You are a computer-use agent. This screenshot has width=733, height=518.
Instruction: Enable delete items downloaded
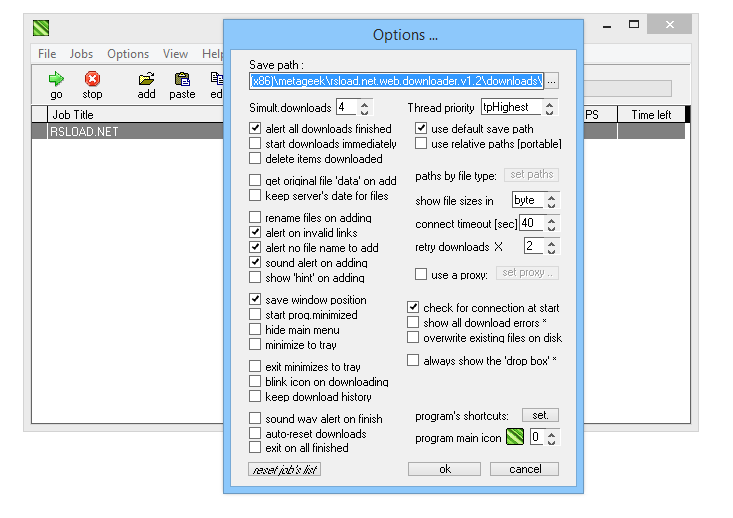255,158
